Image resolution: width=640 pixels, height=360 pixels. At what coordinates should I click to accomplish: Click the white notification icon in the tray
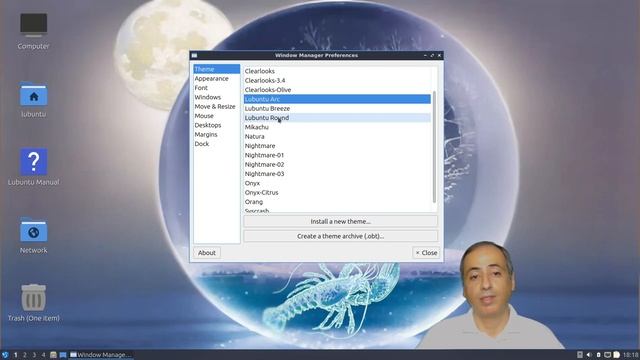point(616,355)
